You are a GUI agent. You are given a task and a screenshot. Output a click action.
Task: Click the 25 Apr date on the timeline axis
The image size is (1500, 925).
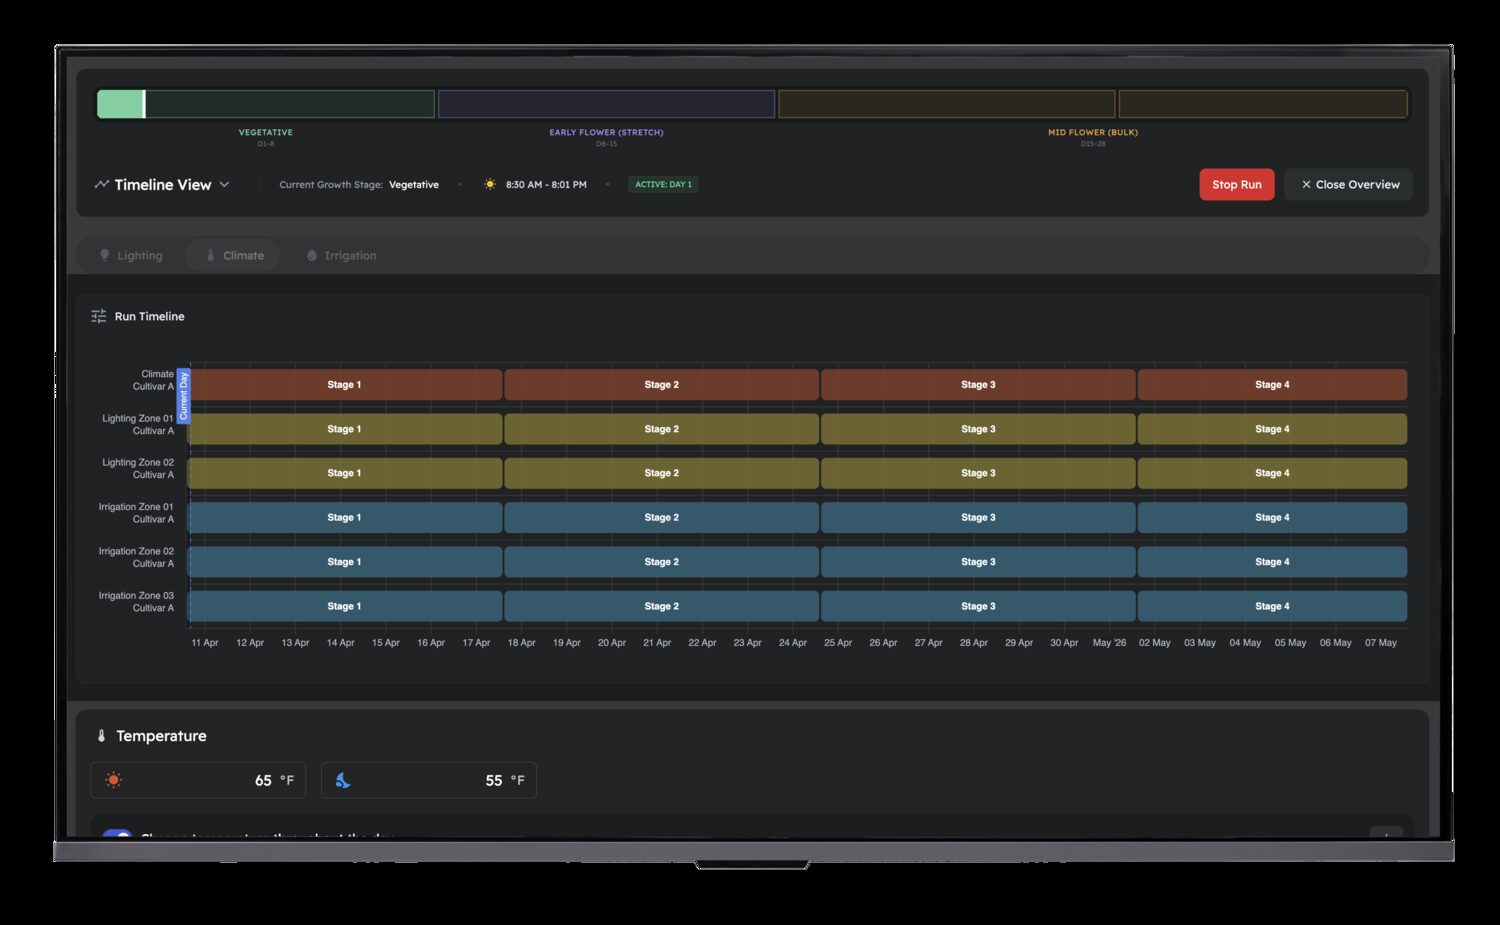point(838,643)
